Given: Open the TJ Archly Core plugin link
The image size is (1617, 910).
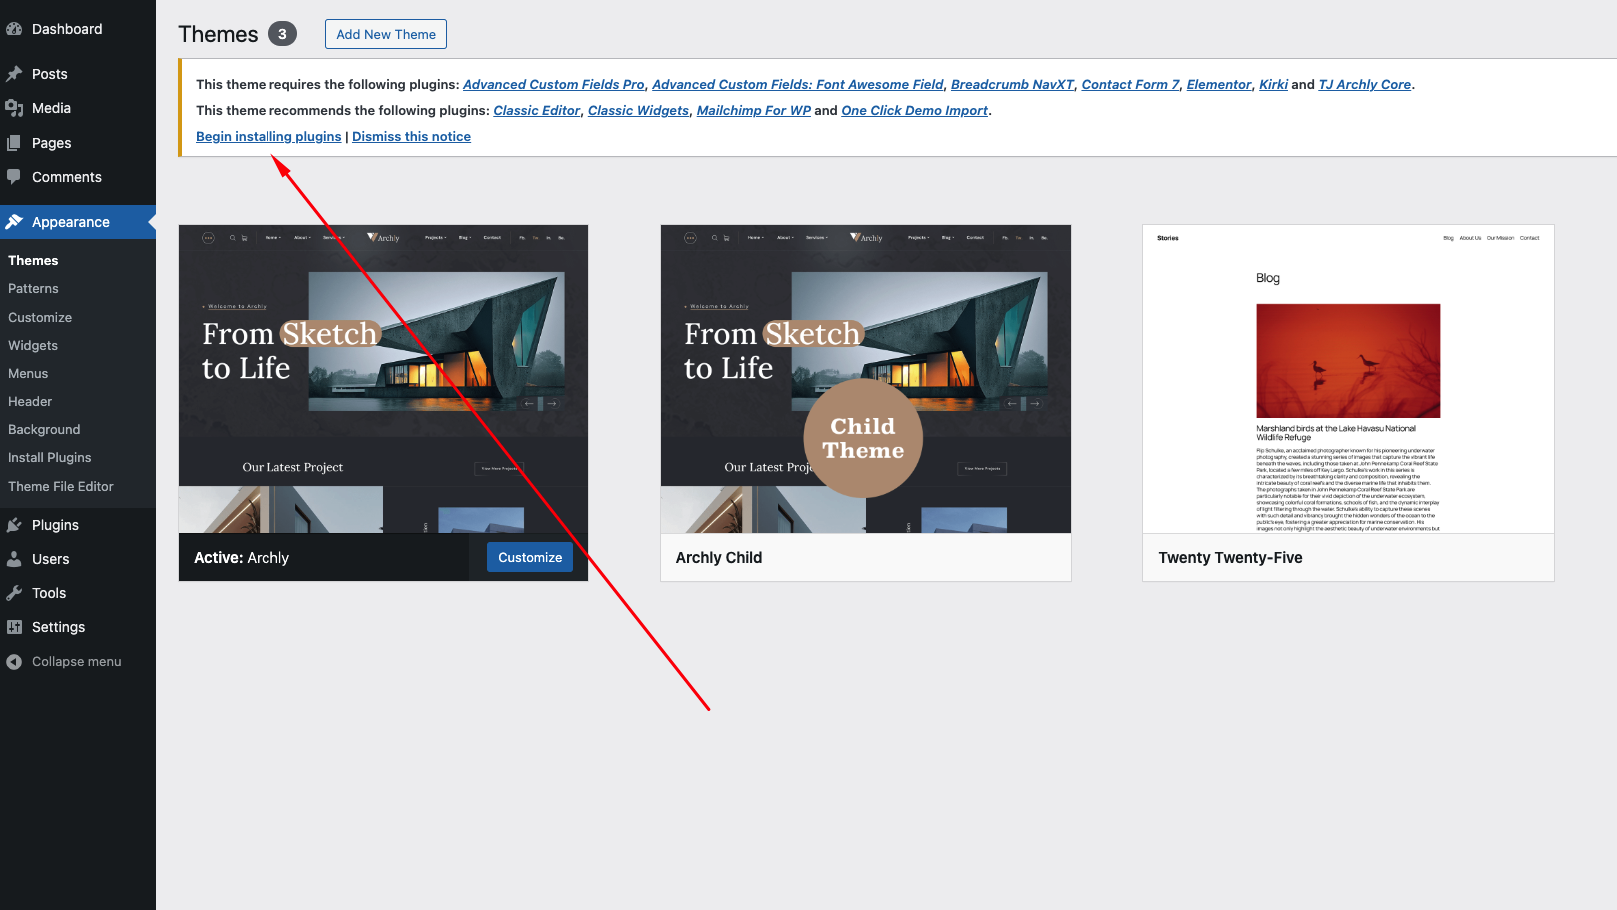Looking at the screenshot, I should (1365, 84).
